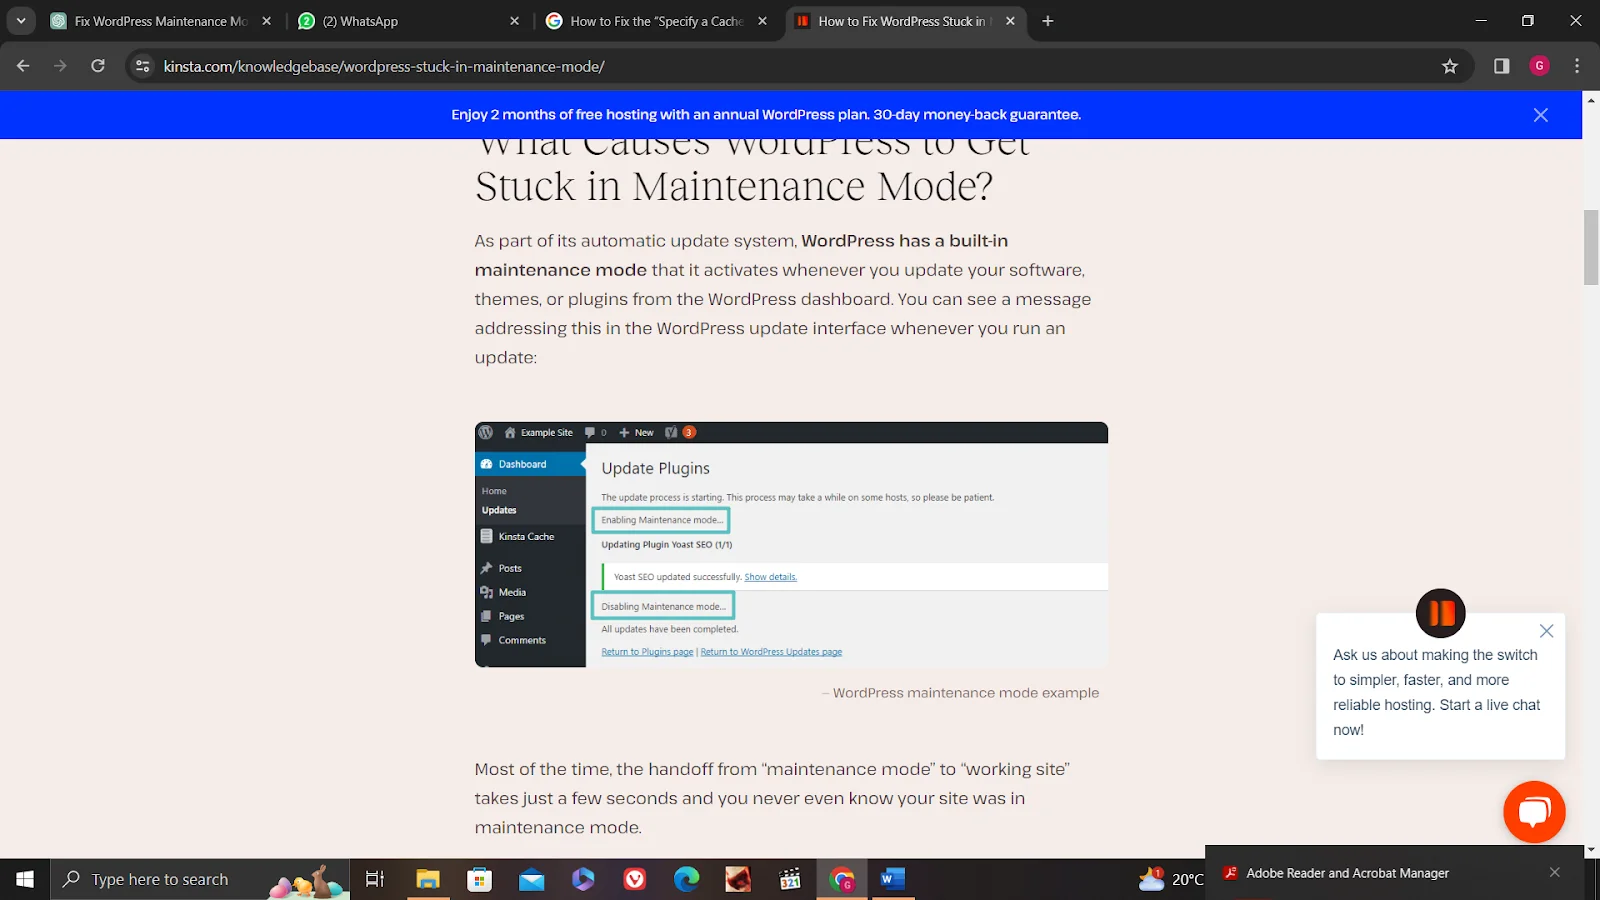Click the site information icon in address bar

pos(143,66)
